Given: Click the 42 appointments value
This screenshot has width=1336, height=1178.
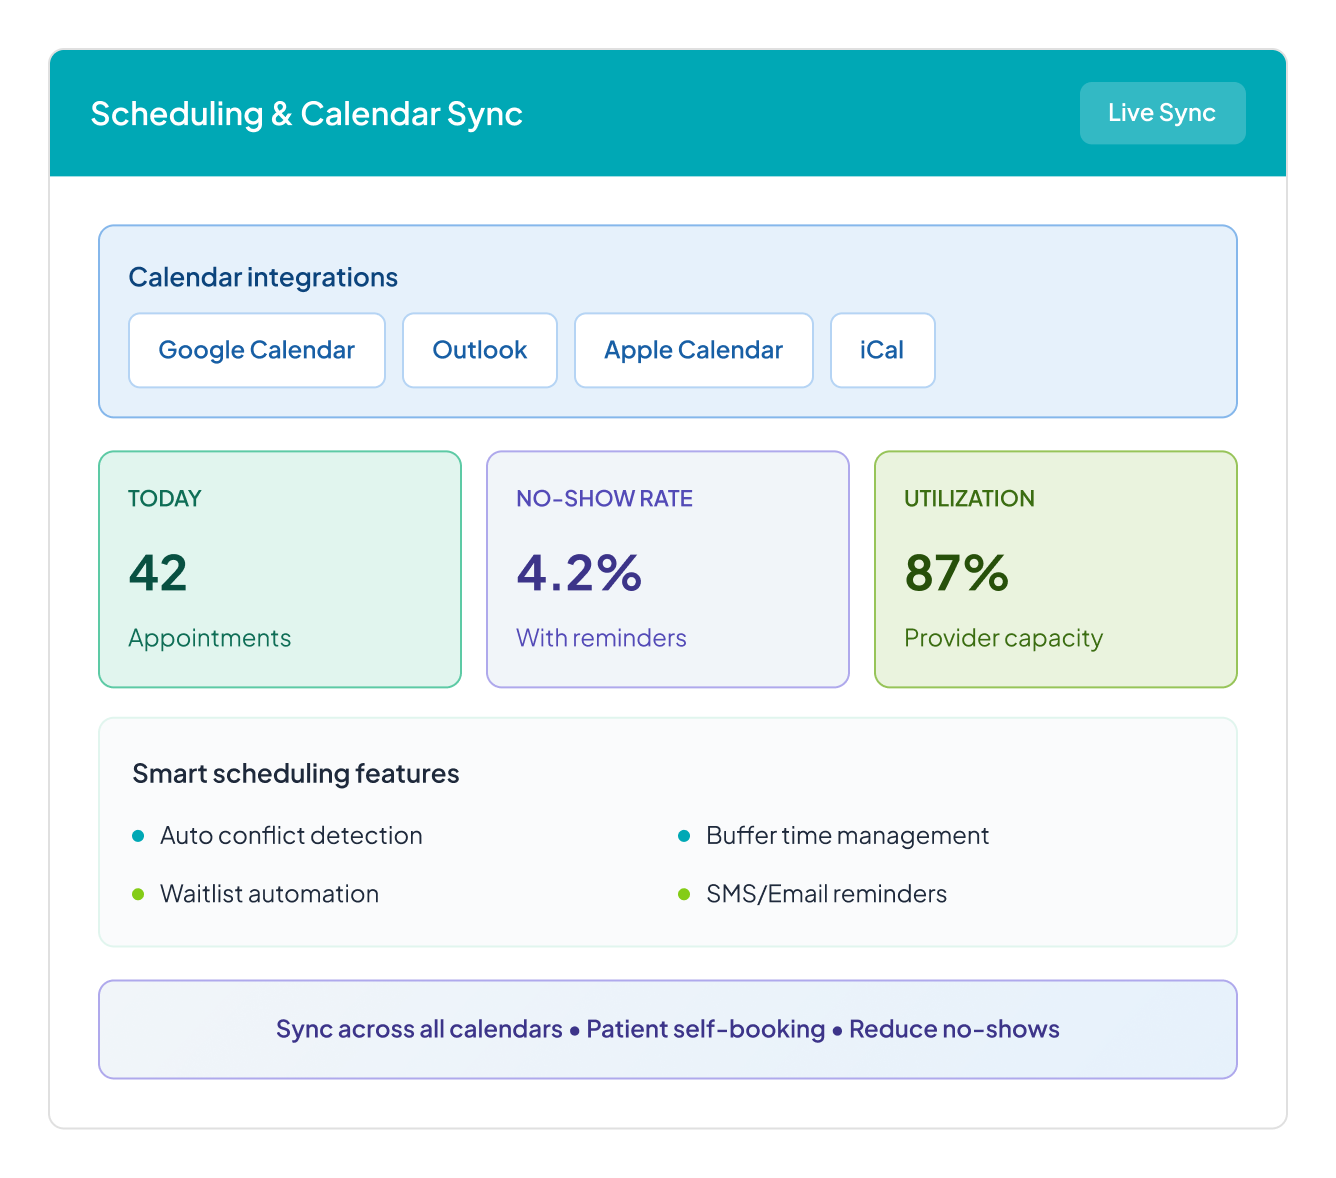Looking at the screenshot, I should click(158, 573).
